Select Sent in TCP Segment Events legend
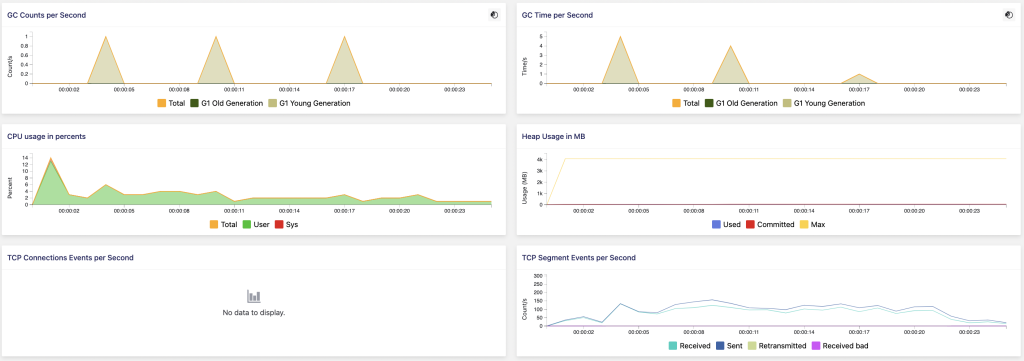 [x=729, y=345]
